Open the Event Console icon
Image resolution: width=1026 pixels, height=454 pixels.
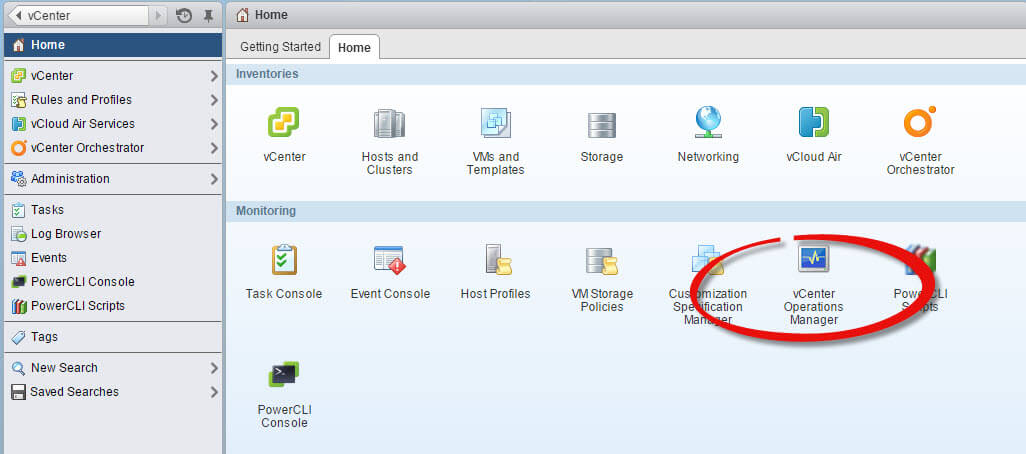pyautogui.click(x=389, y=260)
